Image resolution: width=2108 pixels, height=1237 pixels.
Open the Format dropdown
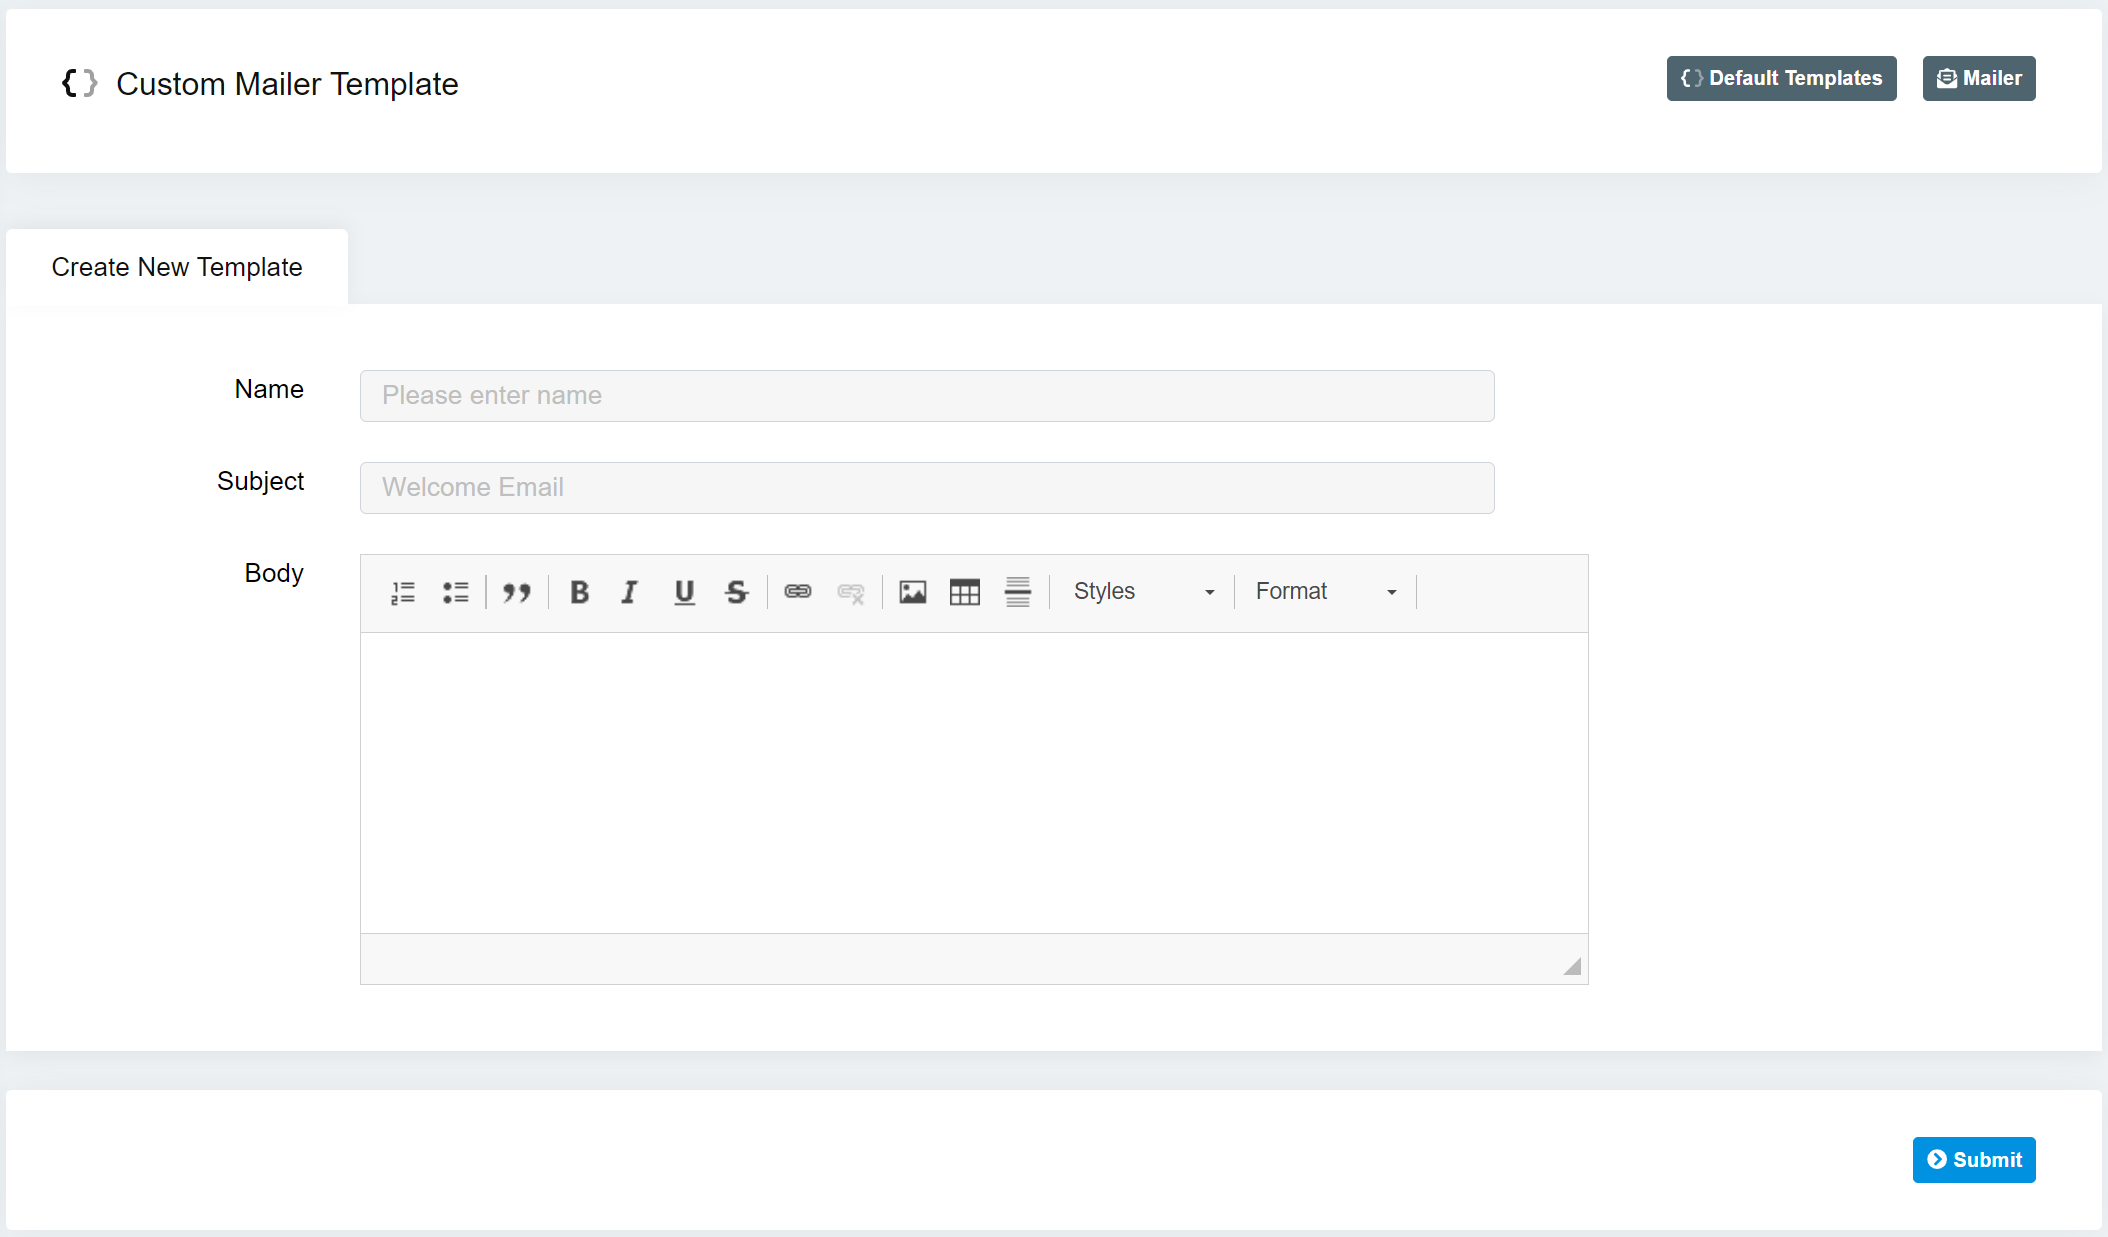(1325, 592)
